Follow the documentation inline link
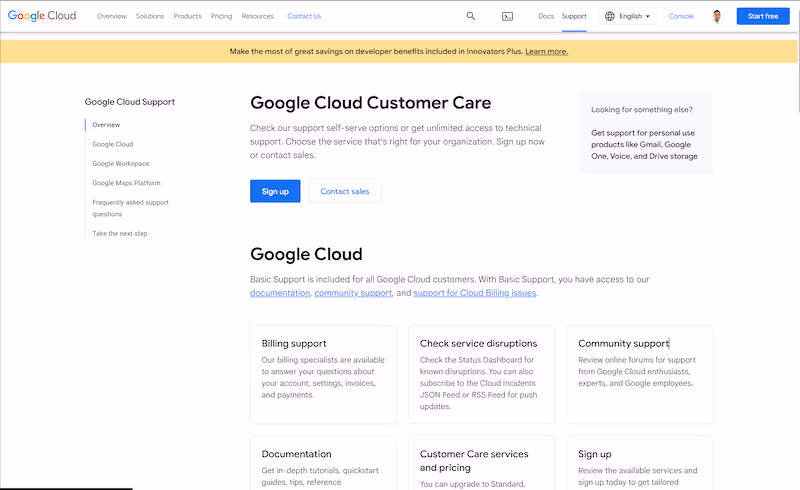The image size is (800, 490). [280, 293]
